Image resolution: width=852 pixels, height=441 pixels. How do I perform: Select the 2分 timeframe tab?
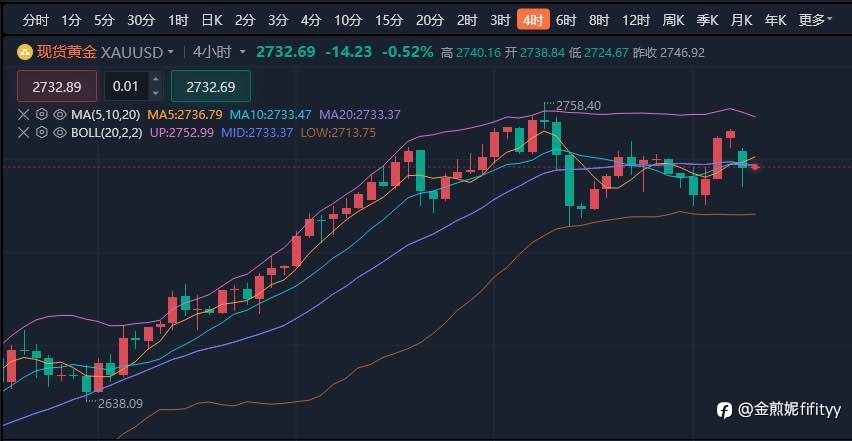pos(245,21)
